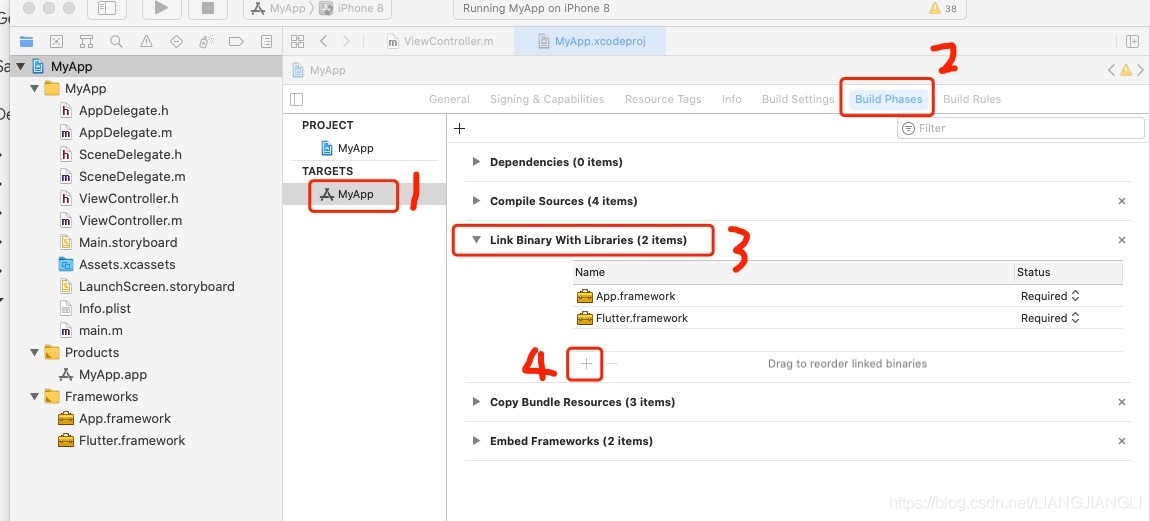
Task: Add editor on right
Action: point(1132,41)
